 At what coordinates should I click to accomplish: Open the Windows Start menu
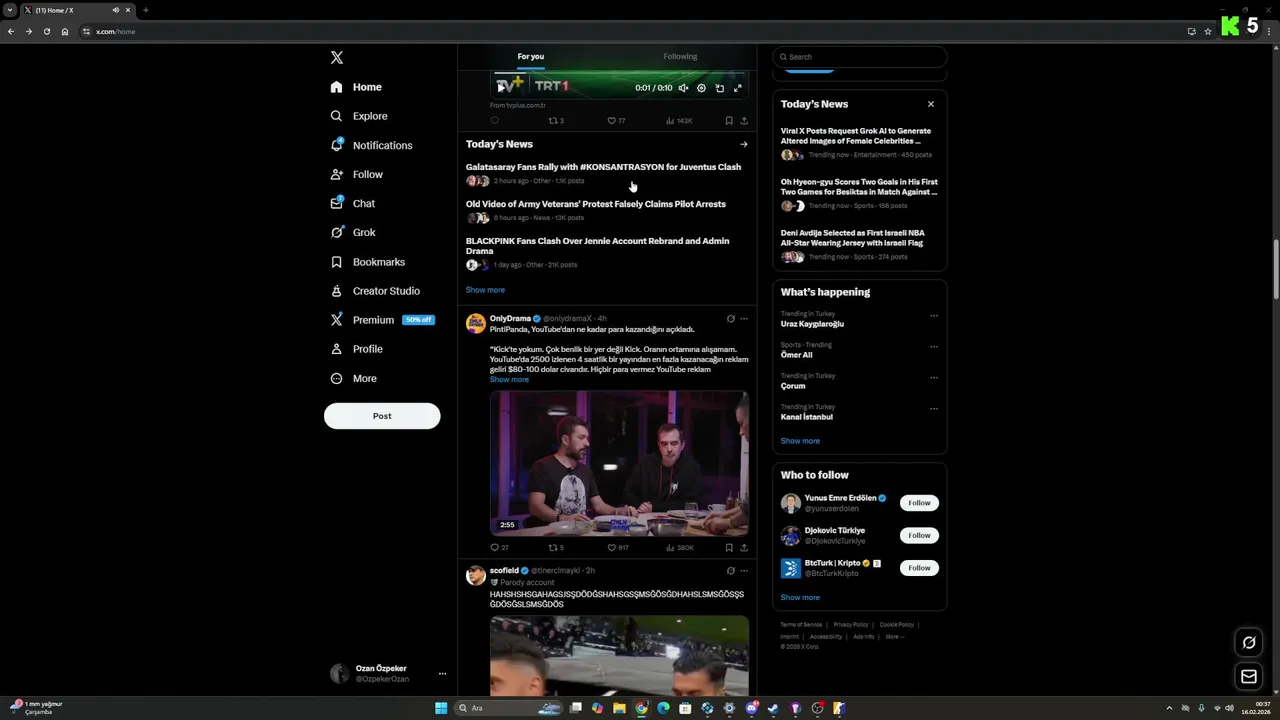pos(441,708)
